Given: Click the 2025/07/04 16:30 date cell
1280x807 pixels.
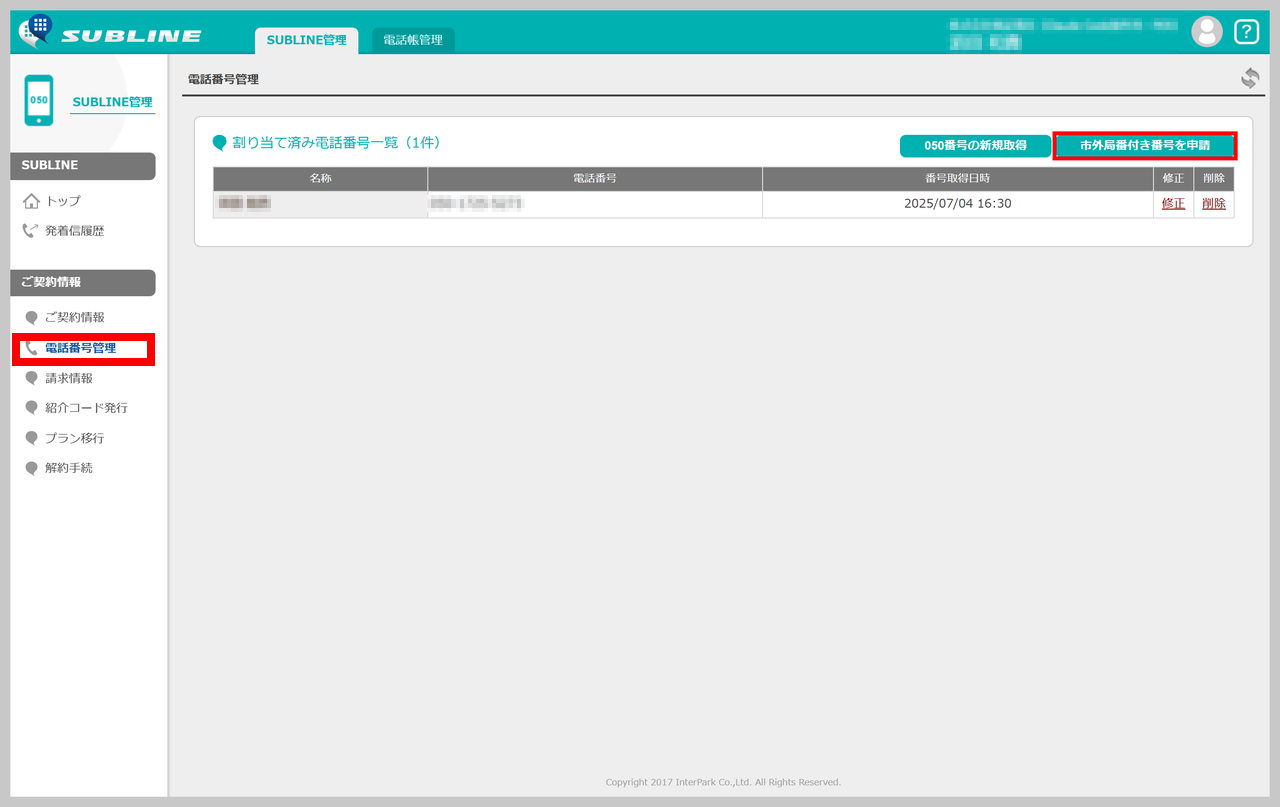Looking at the screenshot, I should (957, 204).
